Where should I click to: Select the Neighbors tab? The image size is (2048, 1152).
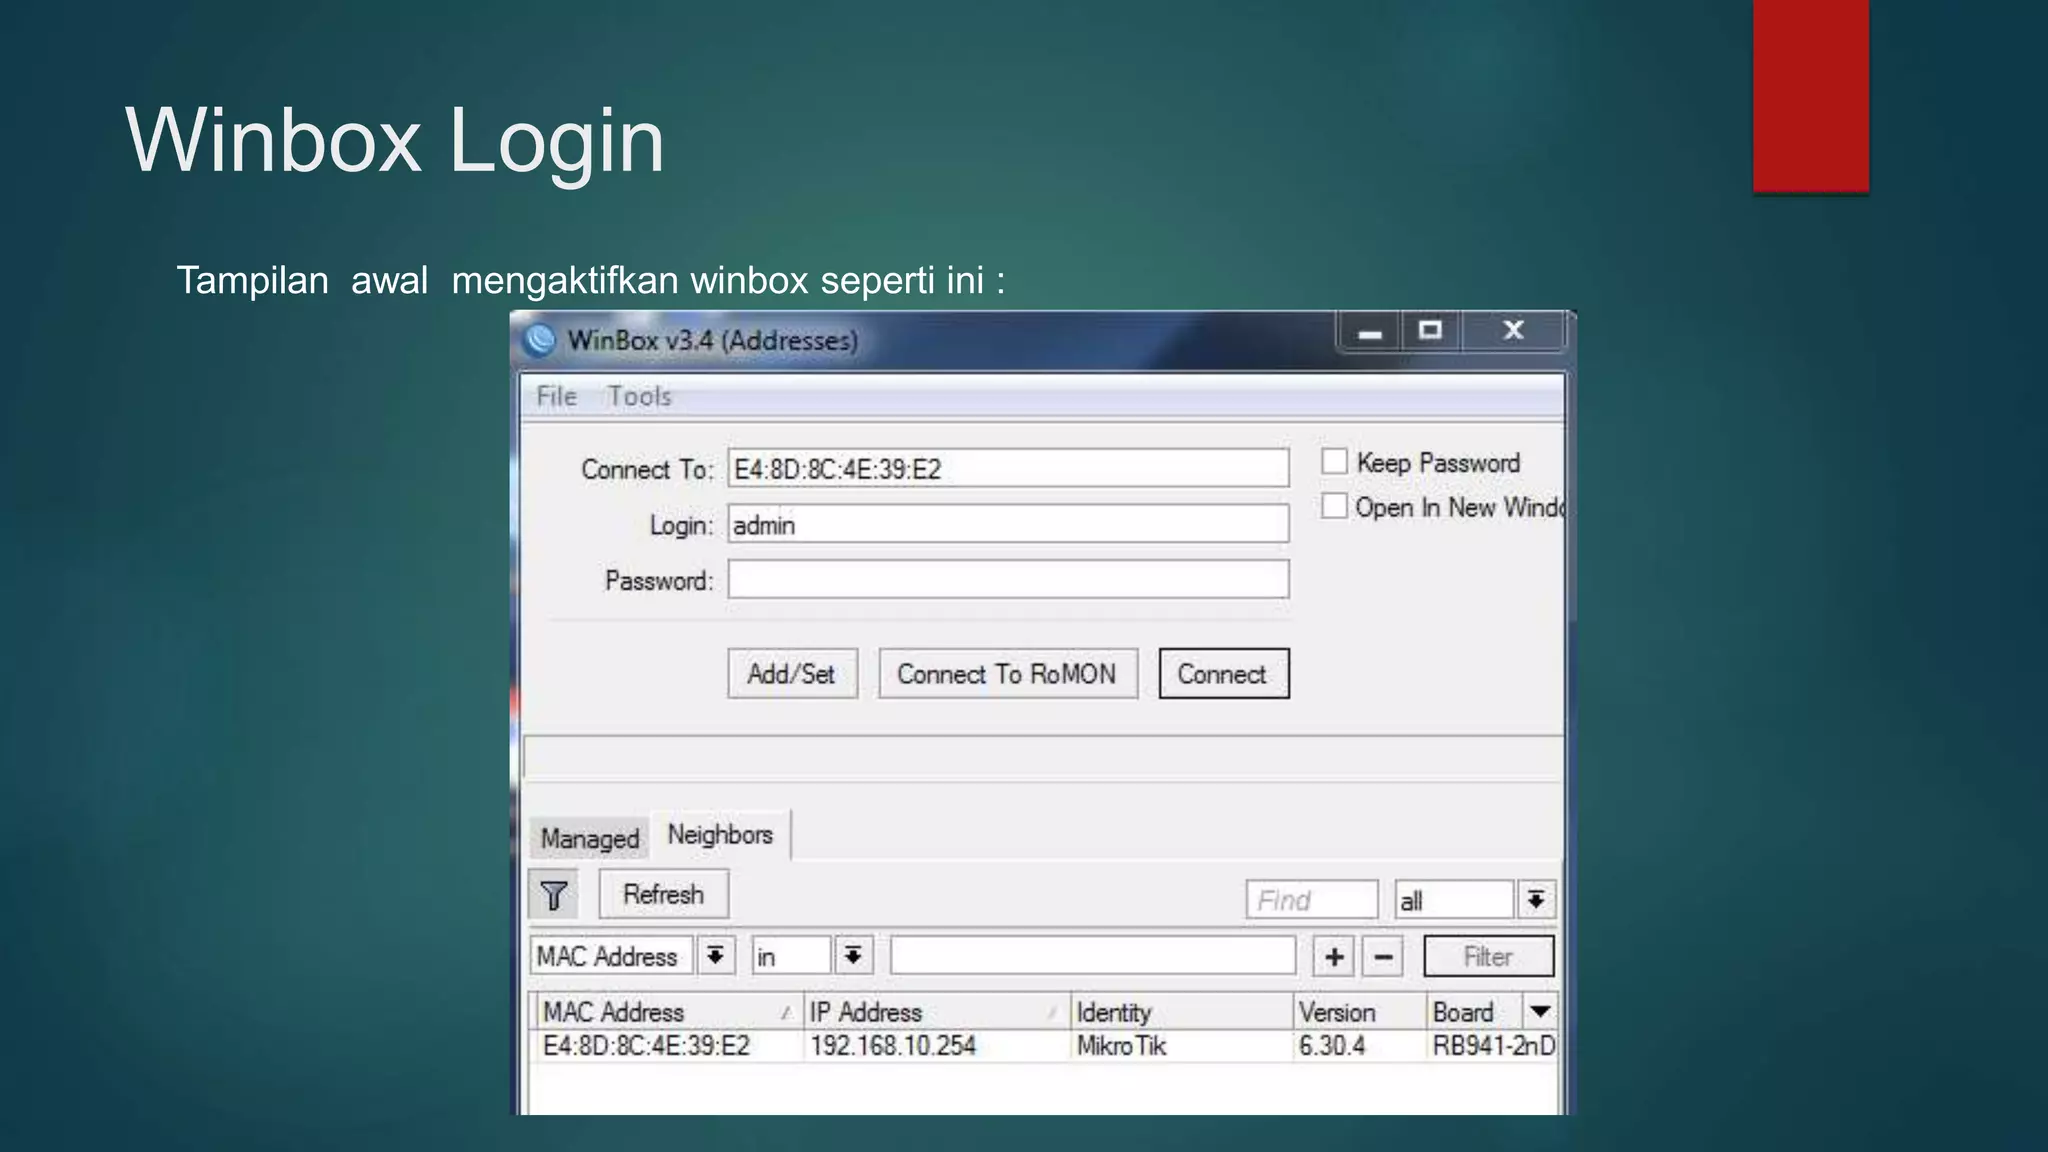pos(720,834)
